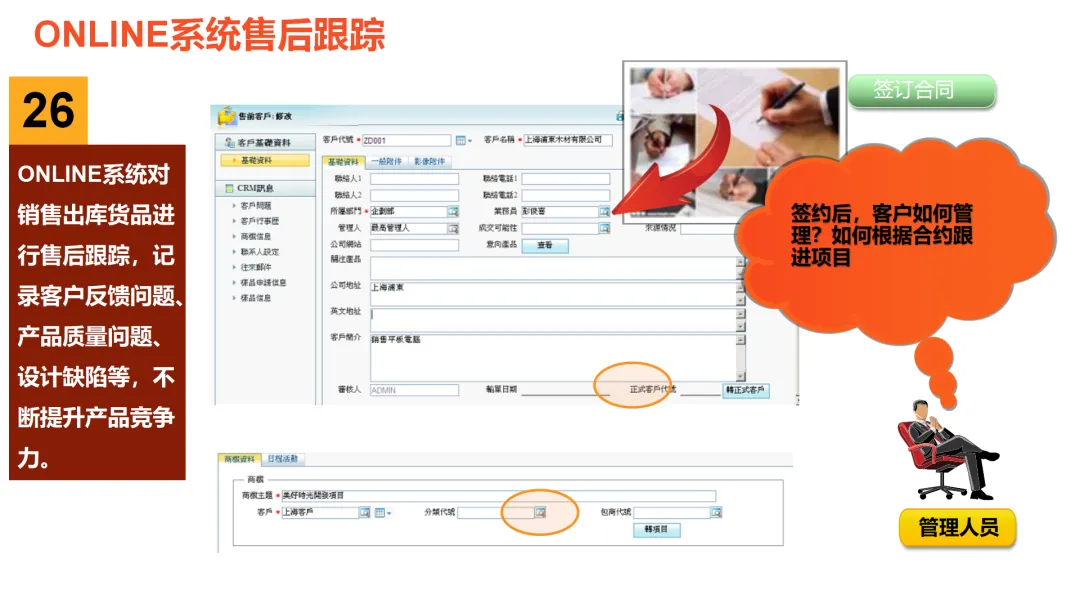The image size is (1080, 608).
Task: Switch to 影像附件 tab
Action: pos(429,162)
